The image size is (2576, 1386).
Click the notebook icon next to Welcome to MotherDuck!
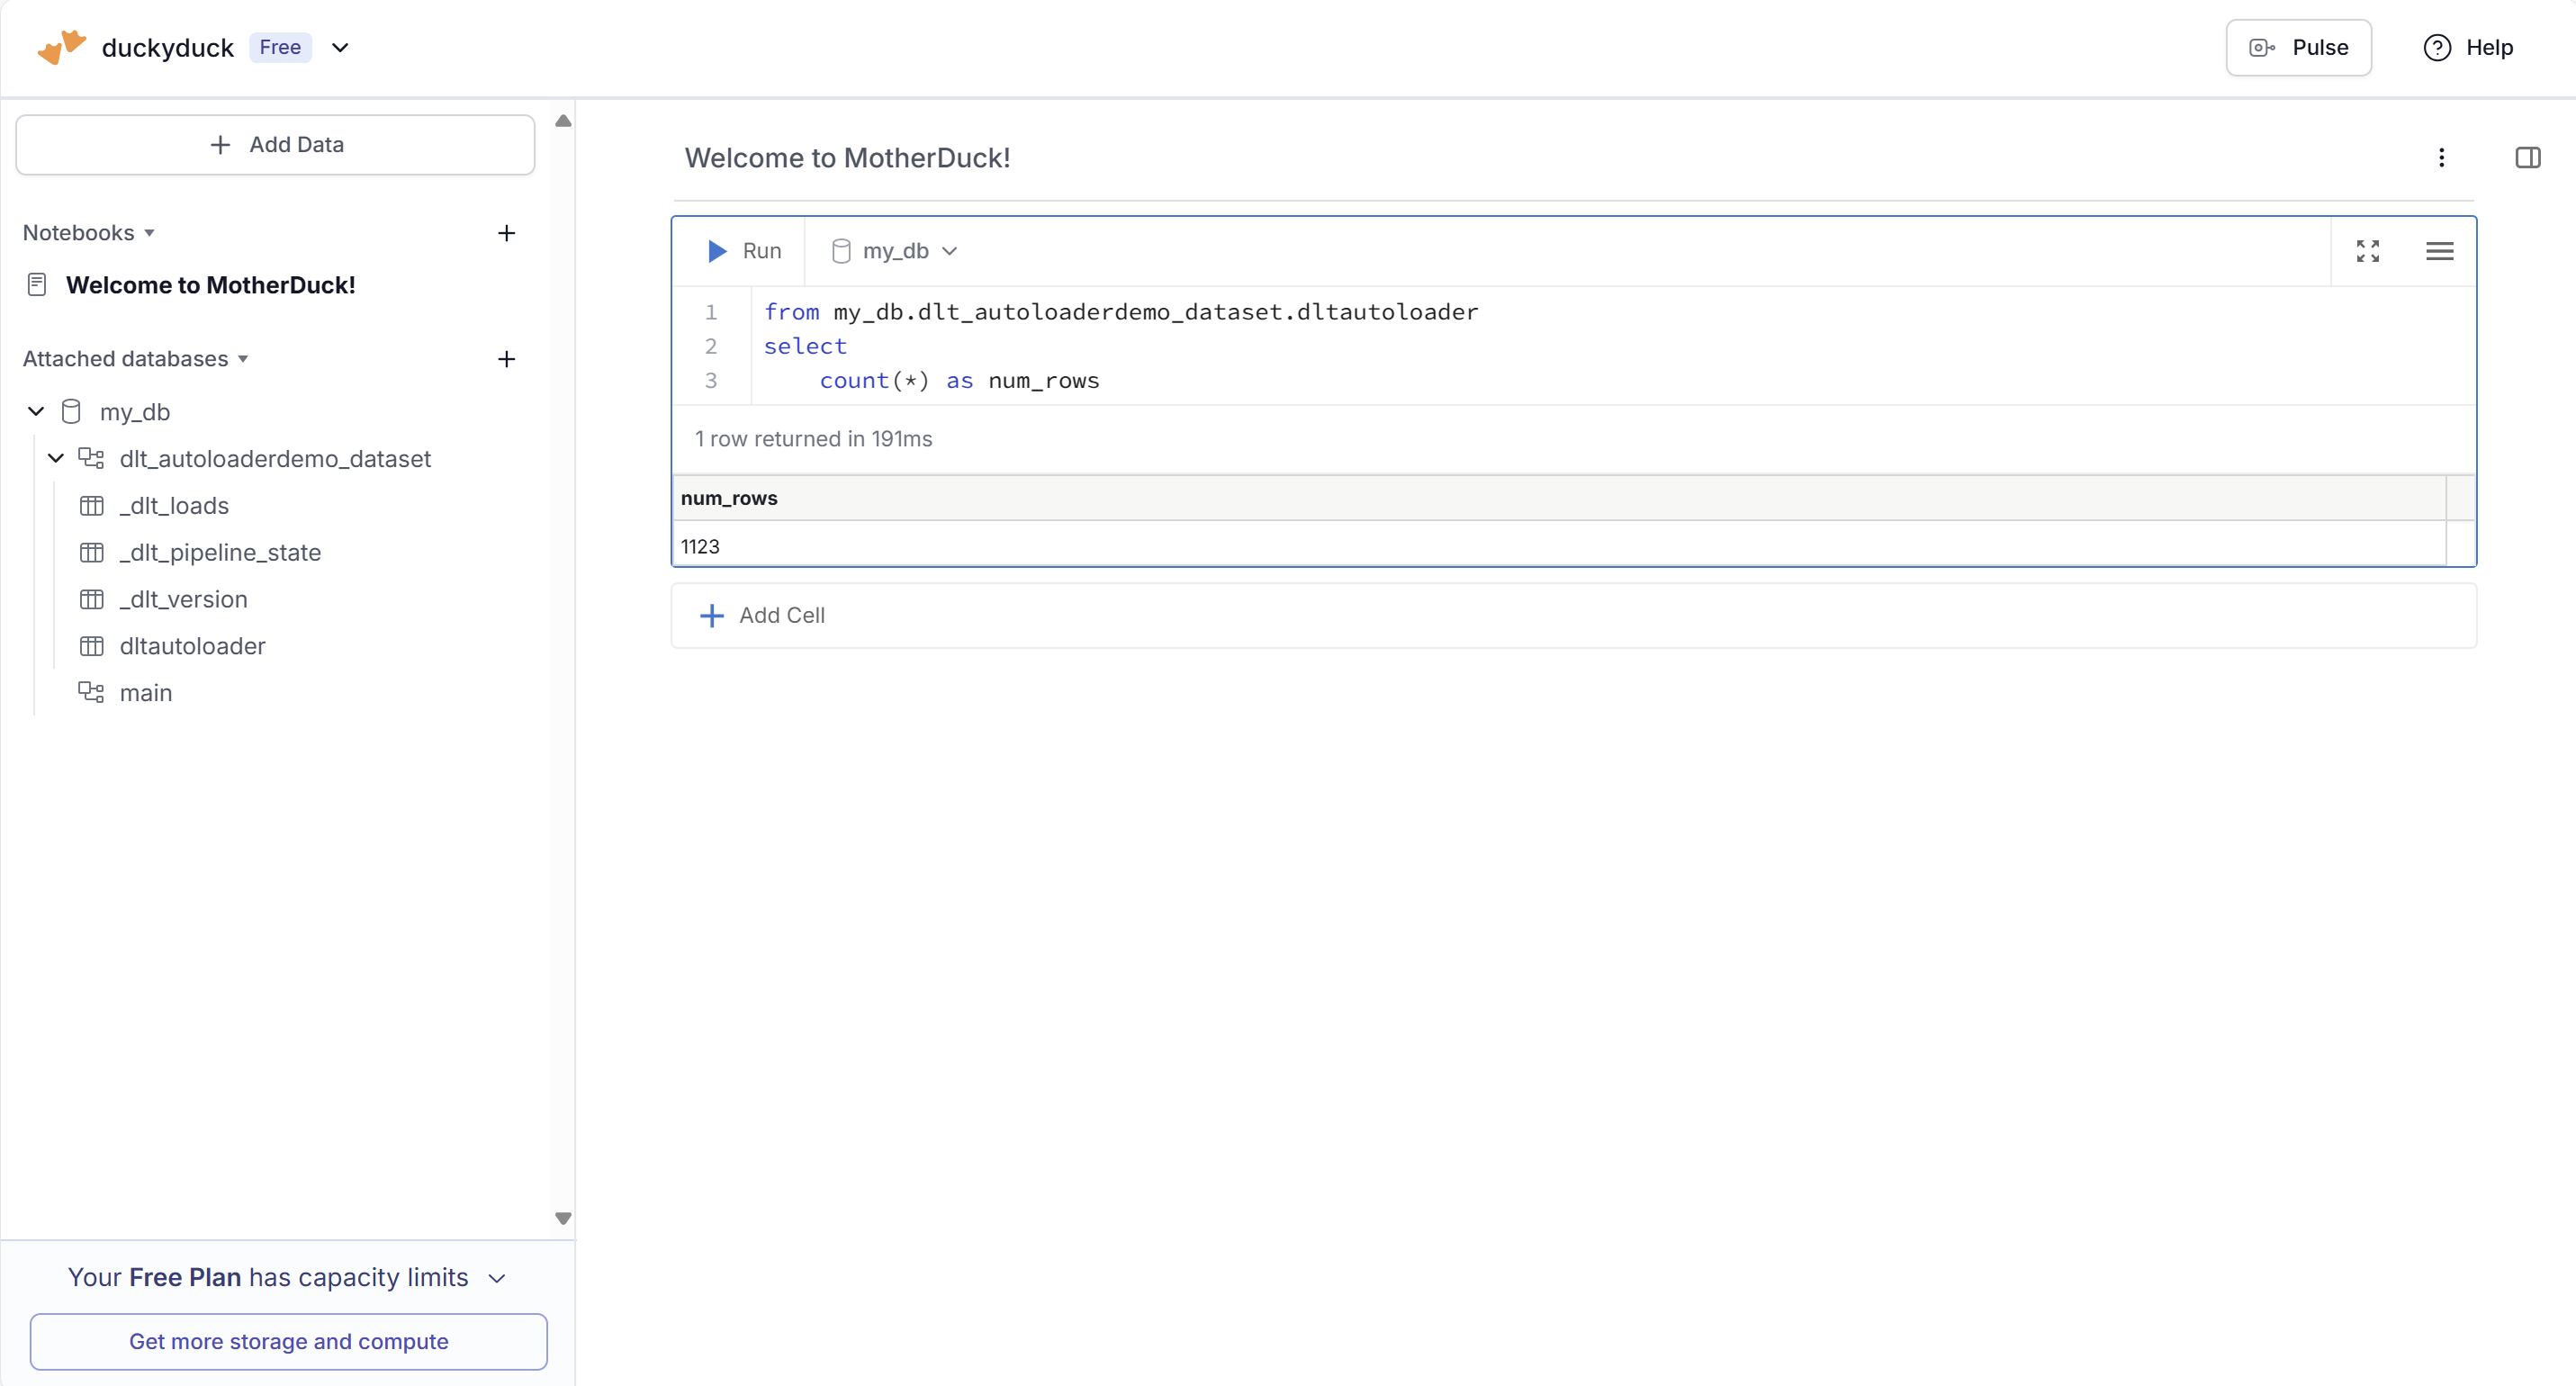tap(37, 284)
